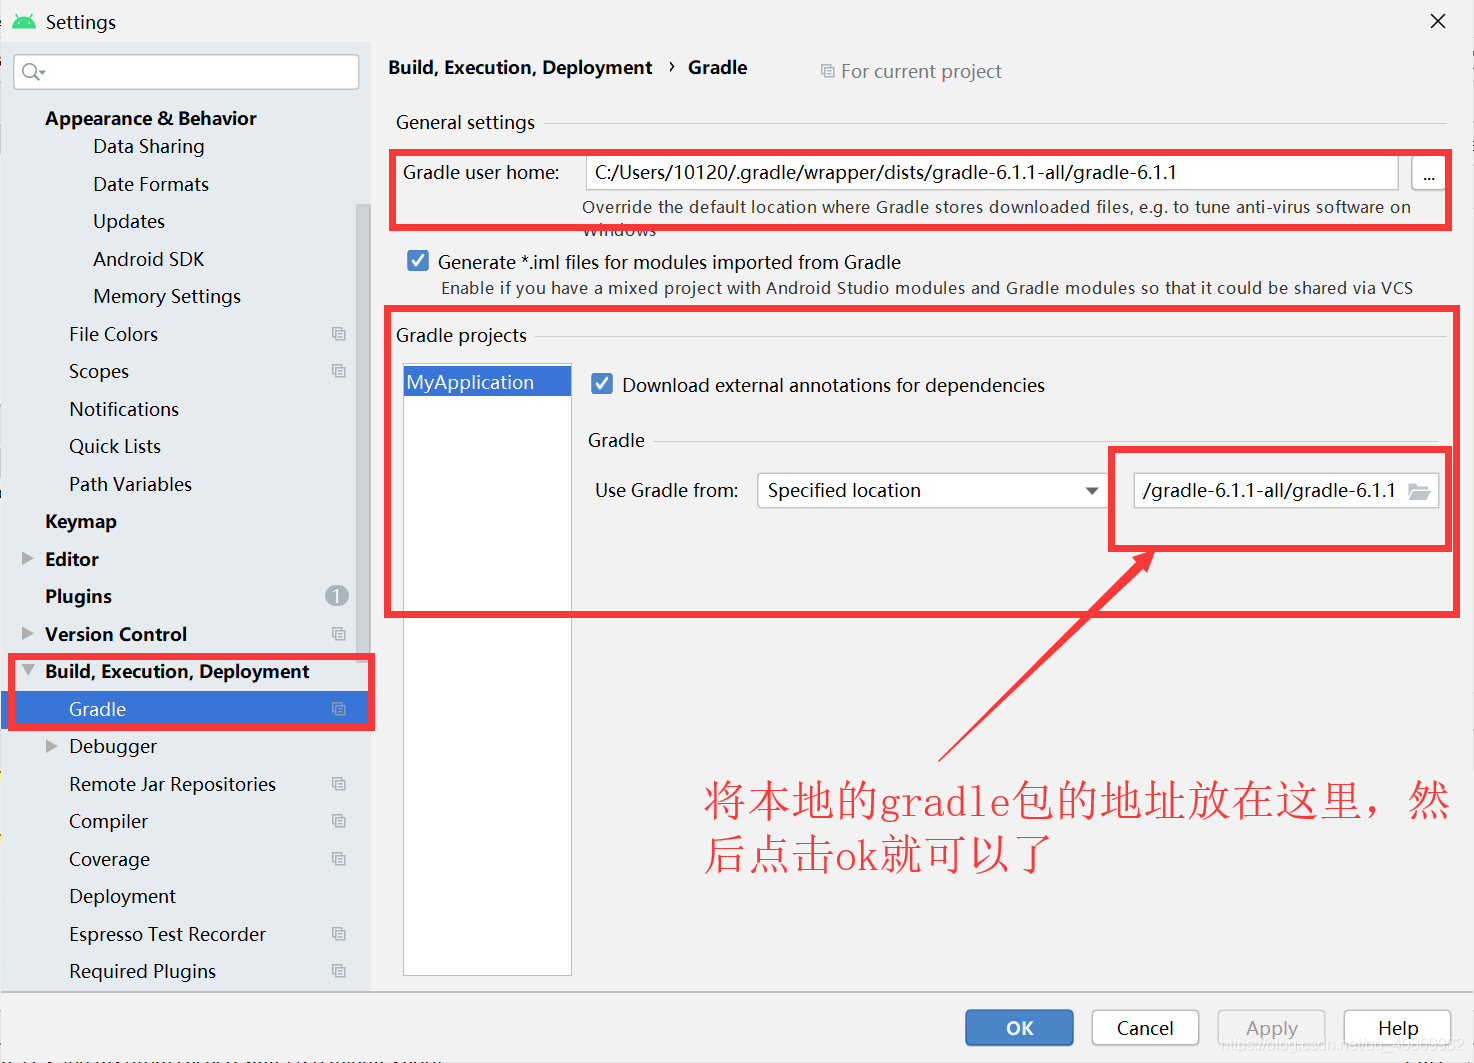The width and height of the screenshot is (1474, 1063).
Task: Open Date Formats settings
Action: 151,184
